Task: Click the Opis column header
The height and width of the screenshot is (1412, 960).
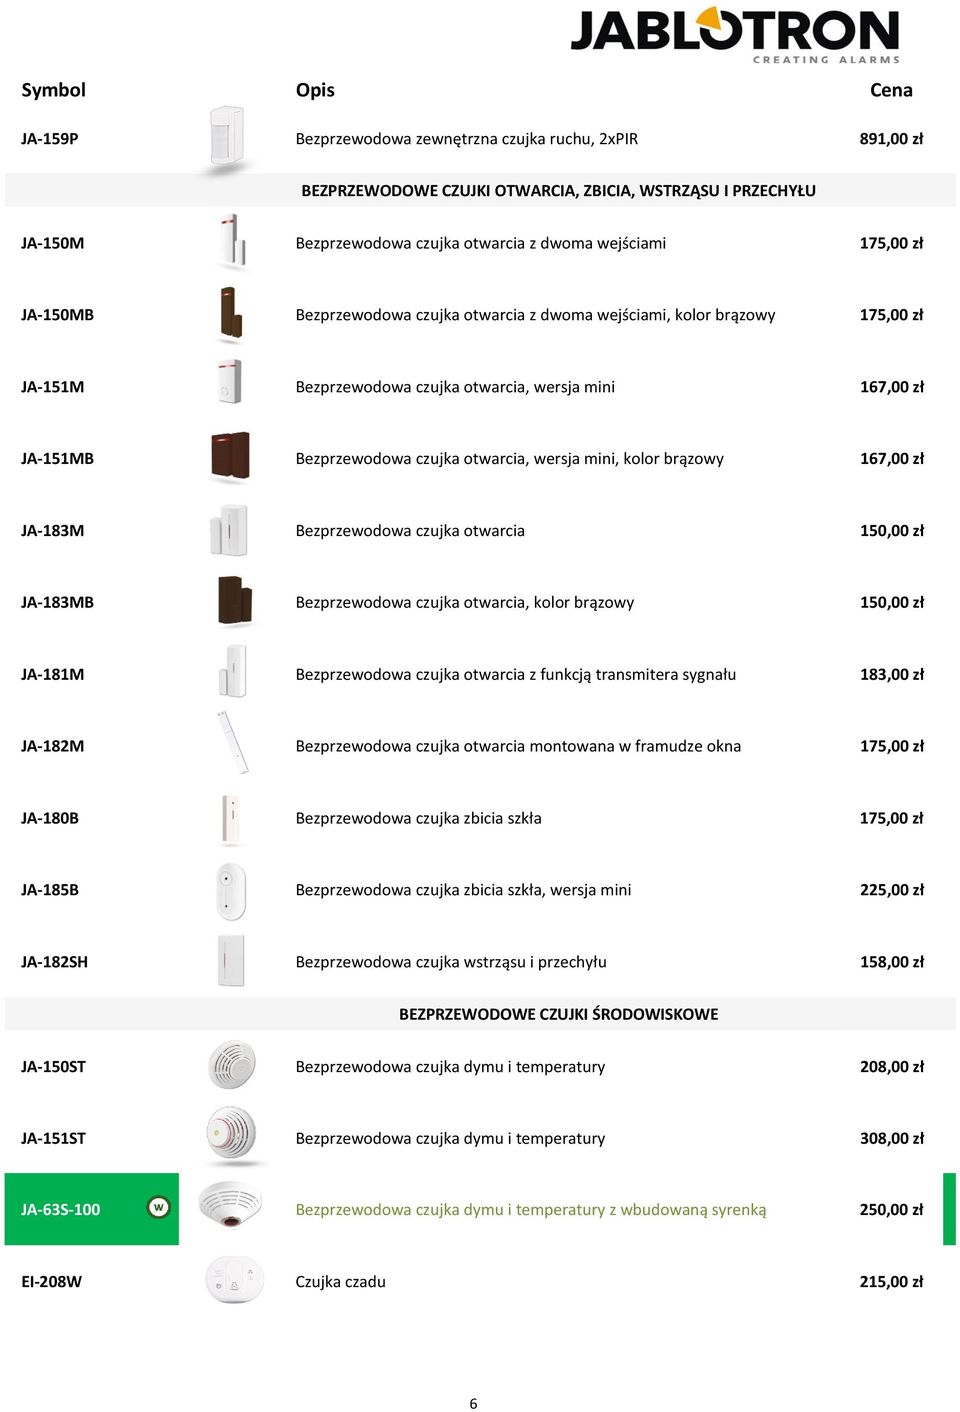Action: click(x=315, y=90)
